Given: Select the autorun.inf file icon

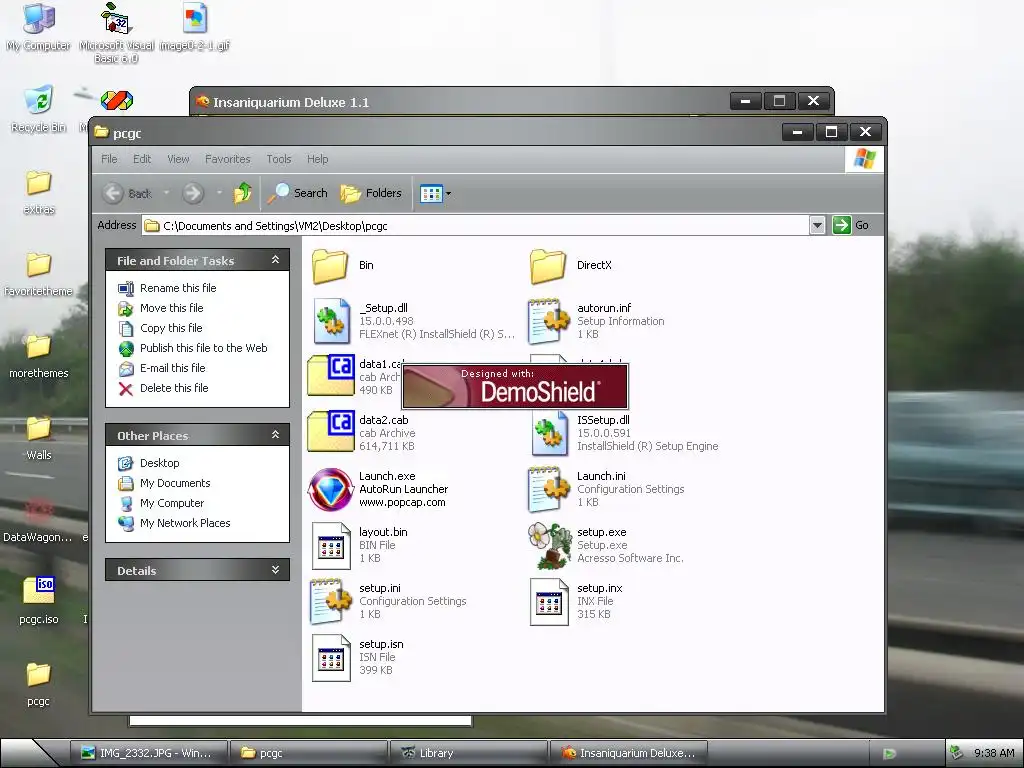Looking at the screenshot, I should point(549,321).
